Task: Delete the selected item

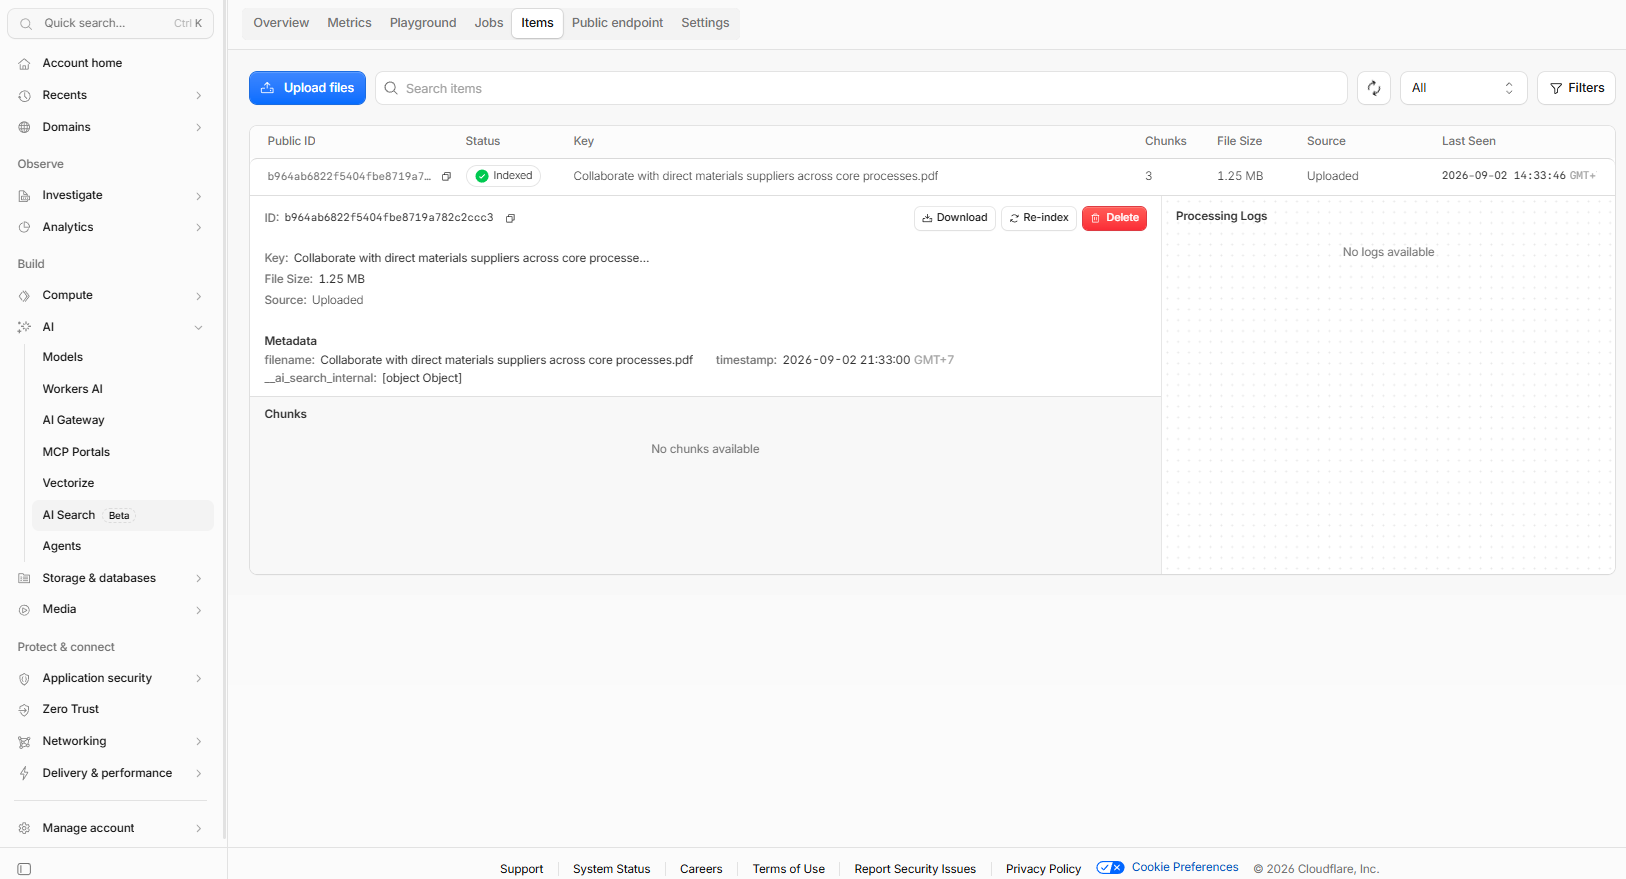Action: 1114,218
